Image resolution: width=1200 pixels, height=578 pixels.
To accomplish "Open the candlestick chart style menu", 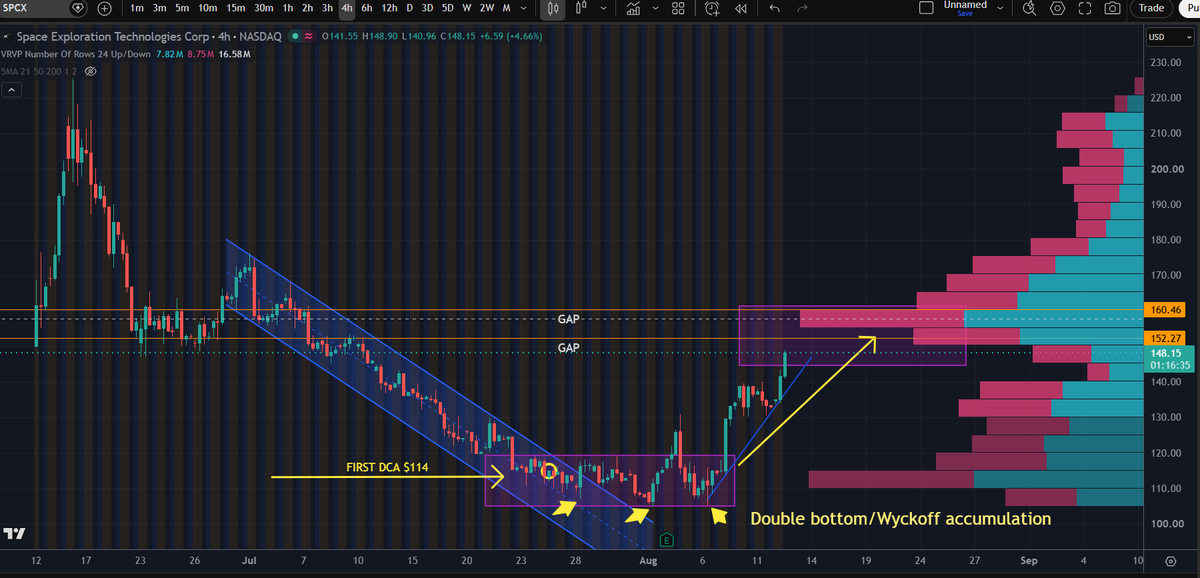I will [x=554, y=8].
